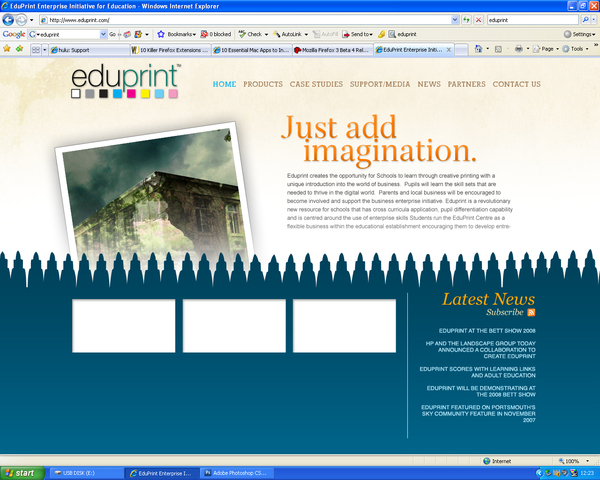Viewport: 600px width, 480px height.
Task: Open the Send to menu
Action: 357,34
